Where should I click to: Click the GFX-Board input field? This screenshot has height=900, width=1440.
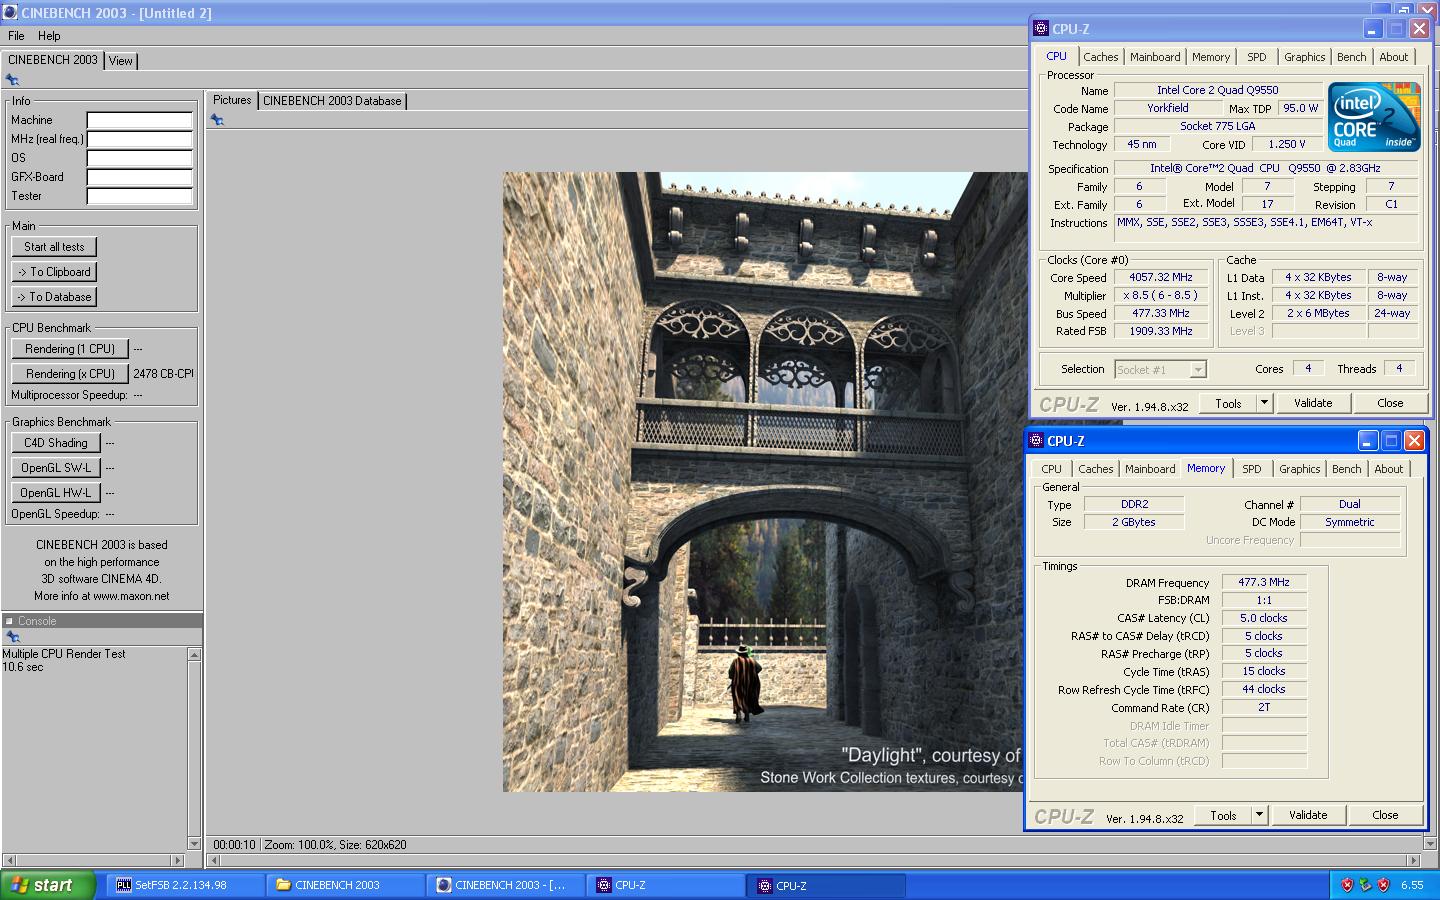[x=140, y=177]
